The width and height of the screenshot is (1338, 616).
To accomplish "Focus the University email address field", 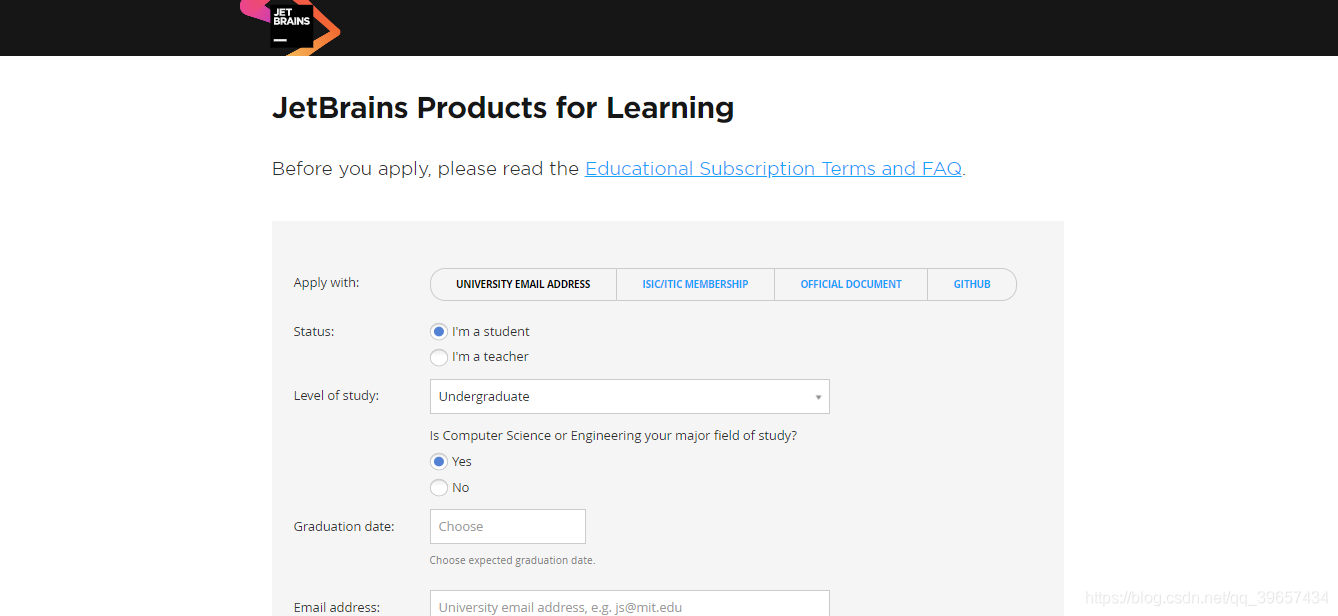I will coord(629,606).
